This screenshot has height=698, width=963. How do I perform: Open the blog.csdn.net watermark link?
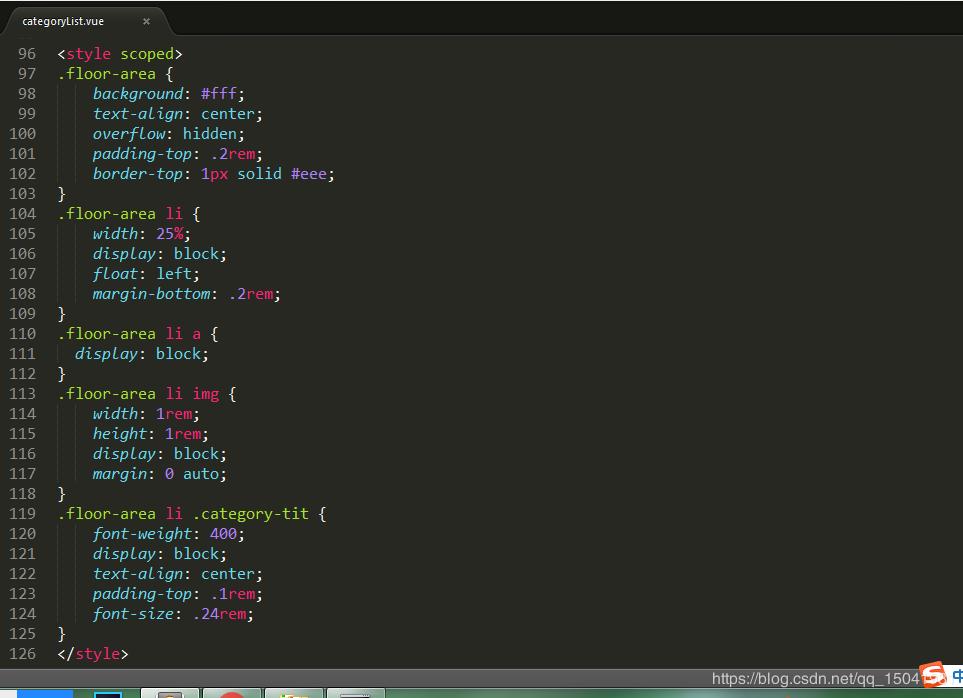(x=812, y=679)
